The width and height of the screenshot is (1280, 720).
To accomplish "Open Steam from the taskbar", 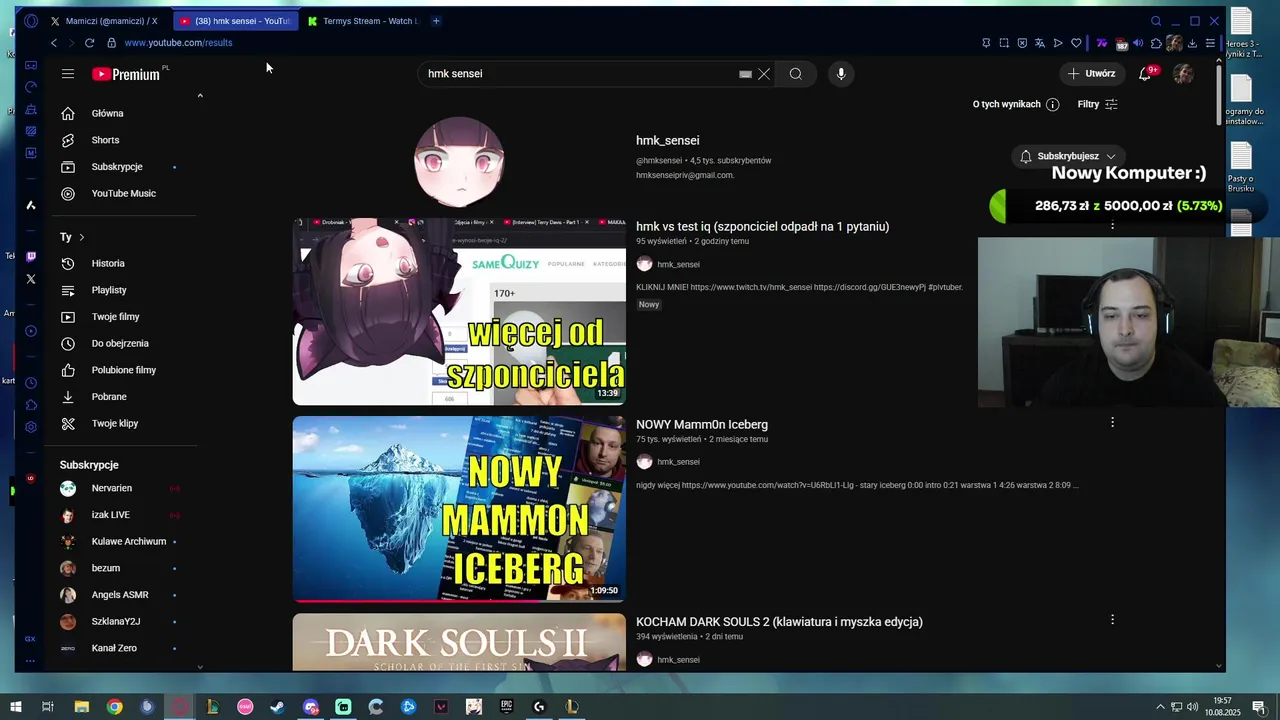I will click(278, 707).
